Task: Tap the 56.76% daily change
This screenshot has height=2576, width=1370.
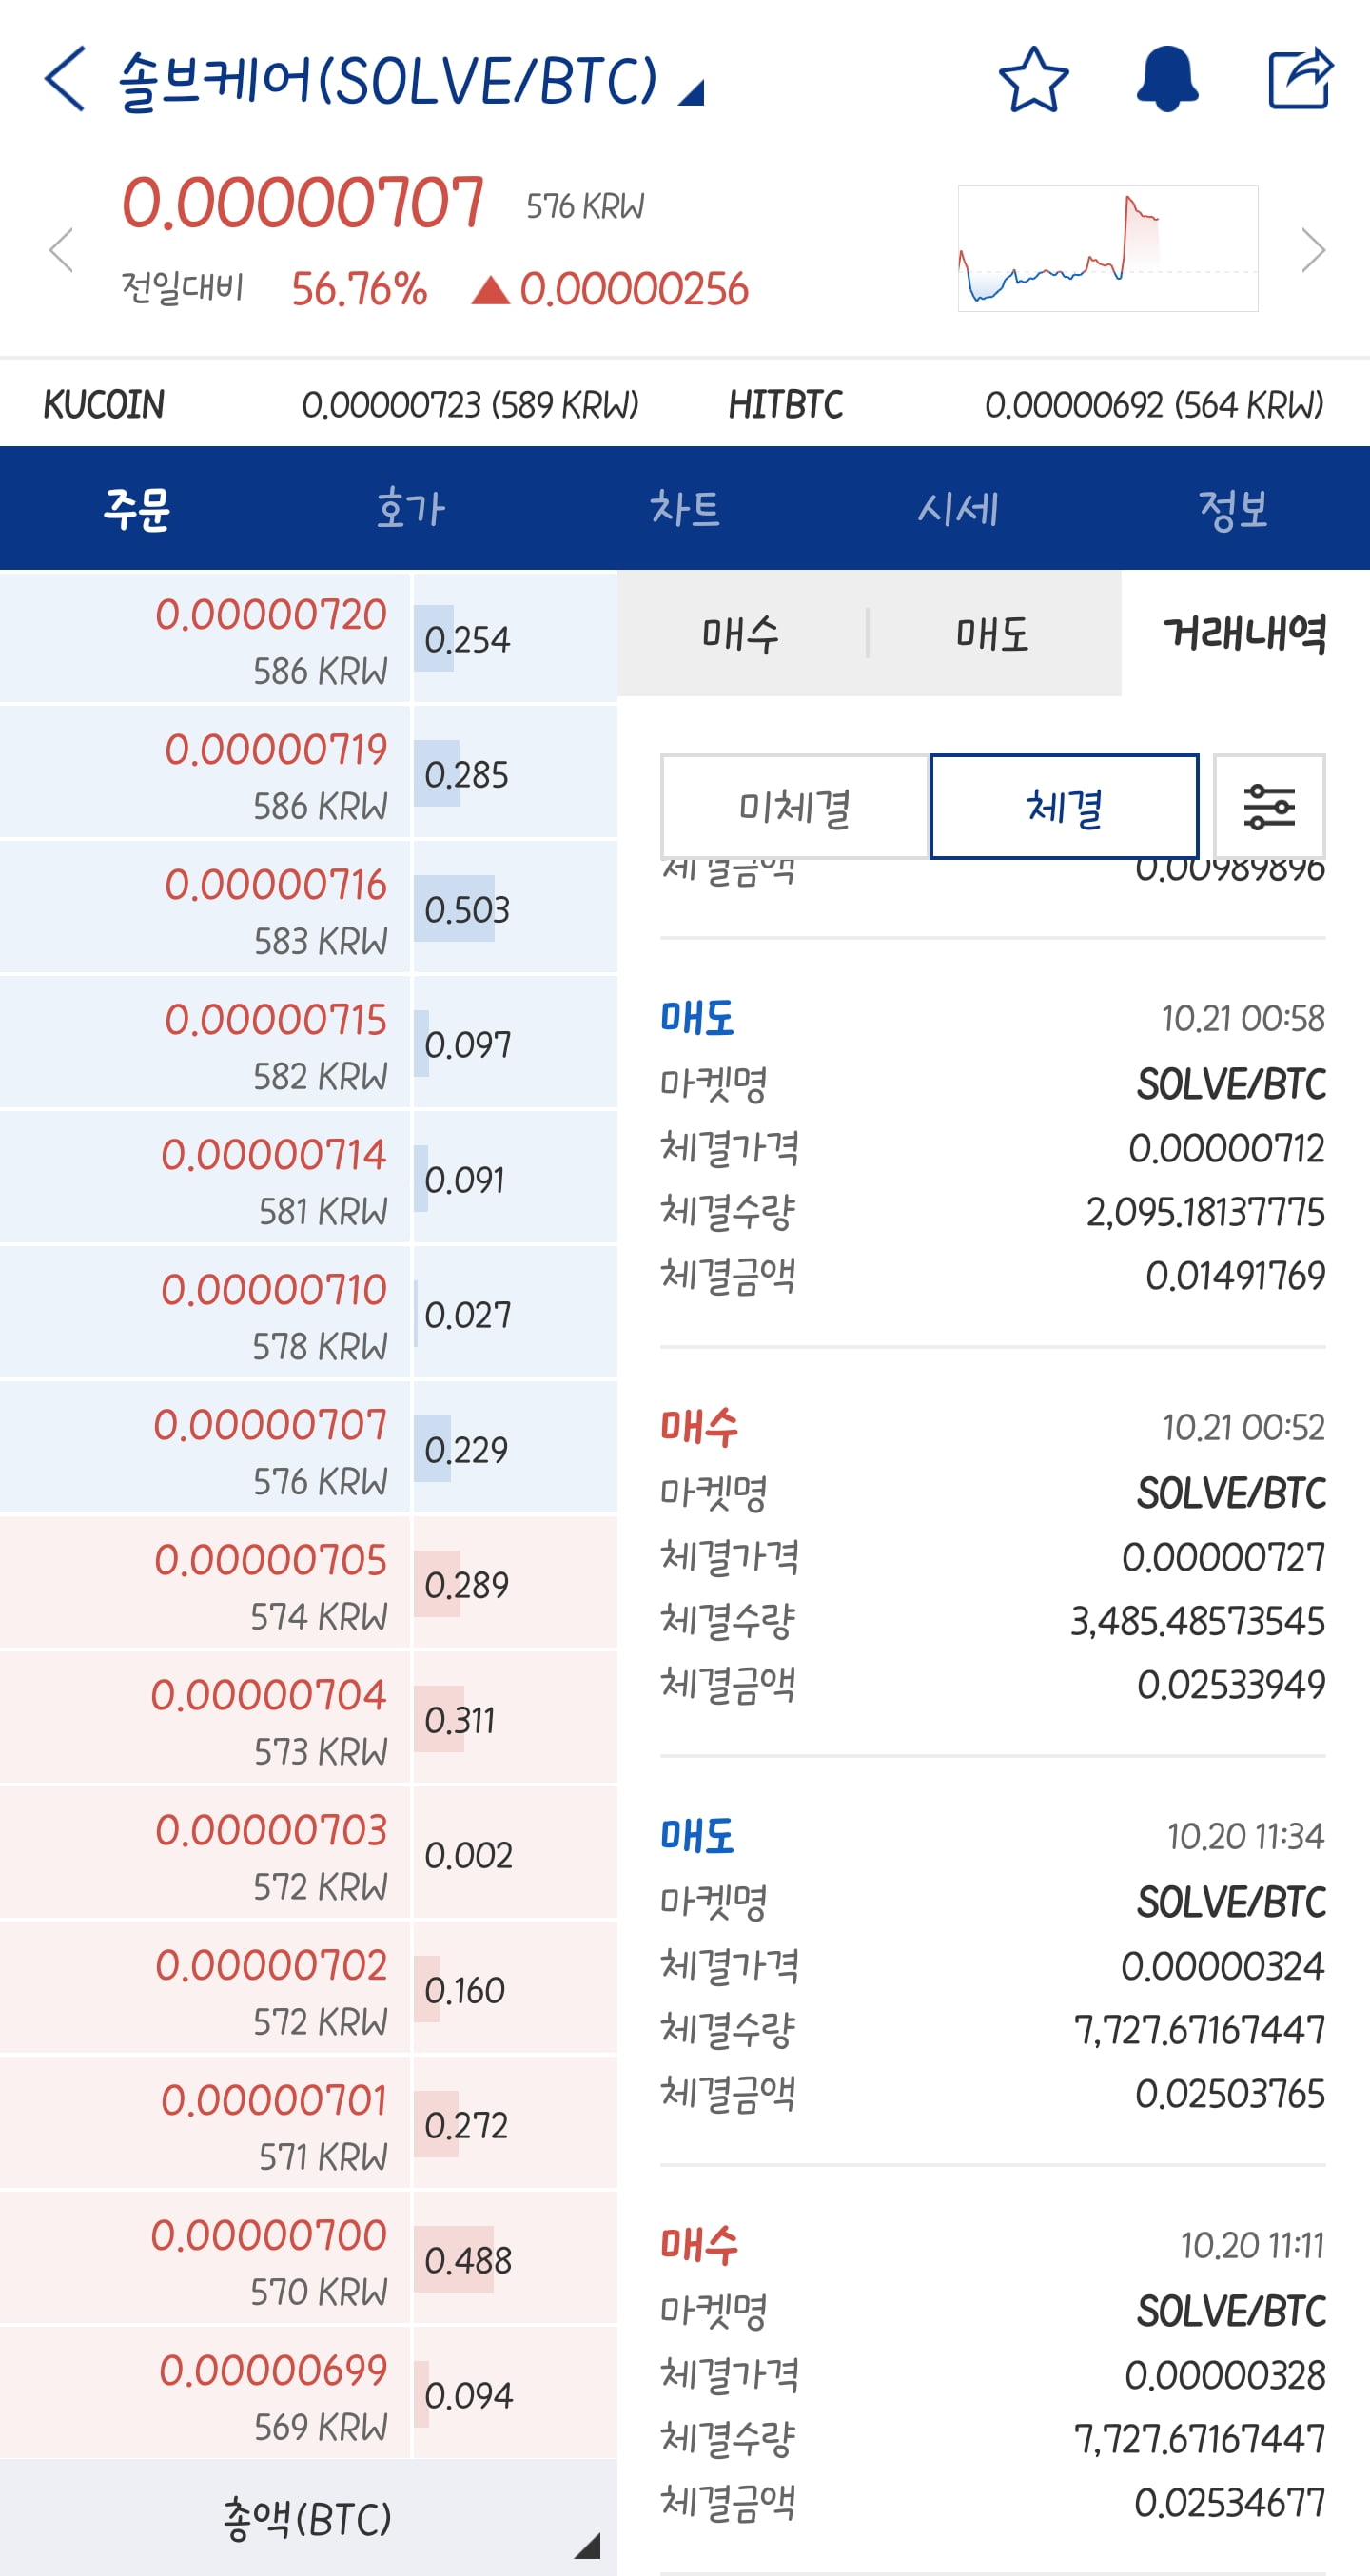Action: pos(359,289)
